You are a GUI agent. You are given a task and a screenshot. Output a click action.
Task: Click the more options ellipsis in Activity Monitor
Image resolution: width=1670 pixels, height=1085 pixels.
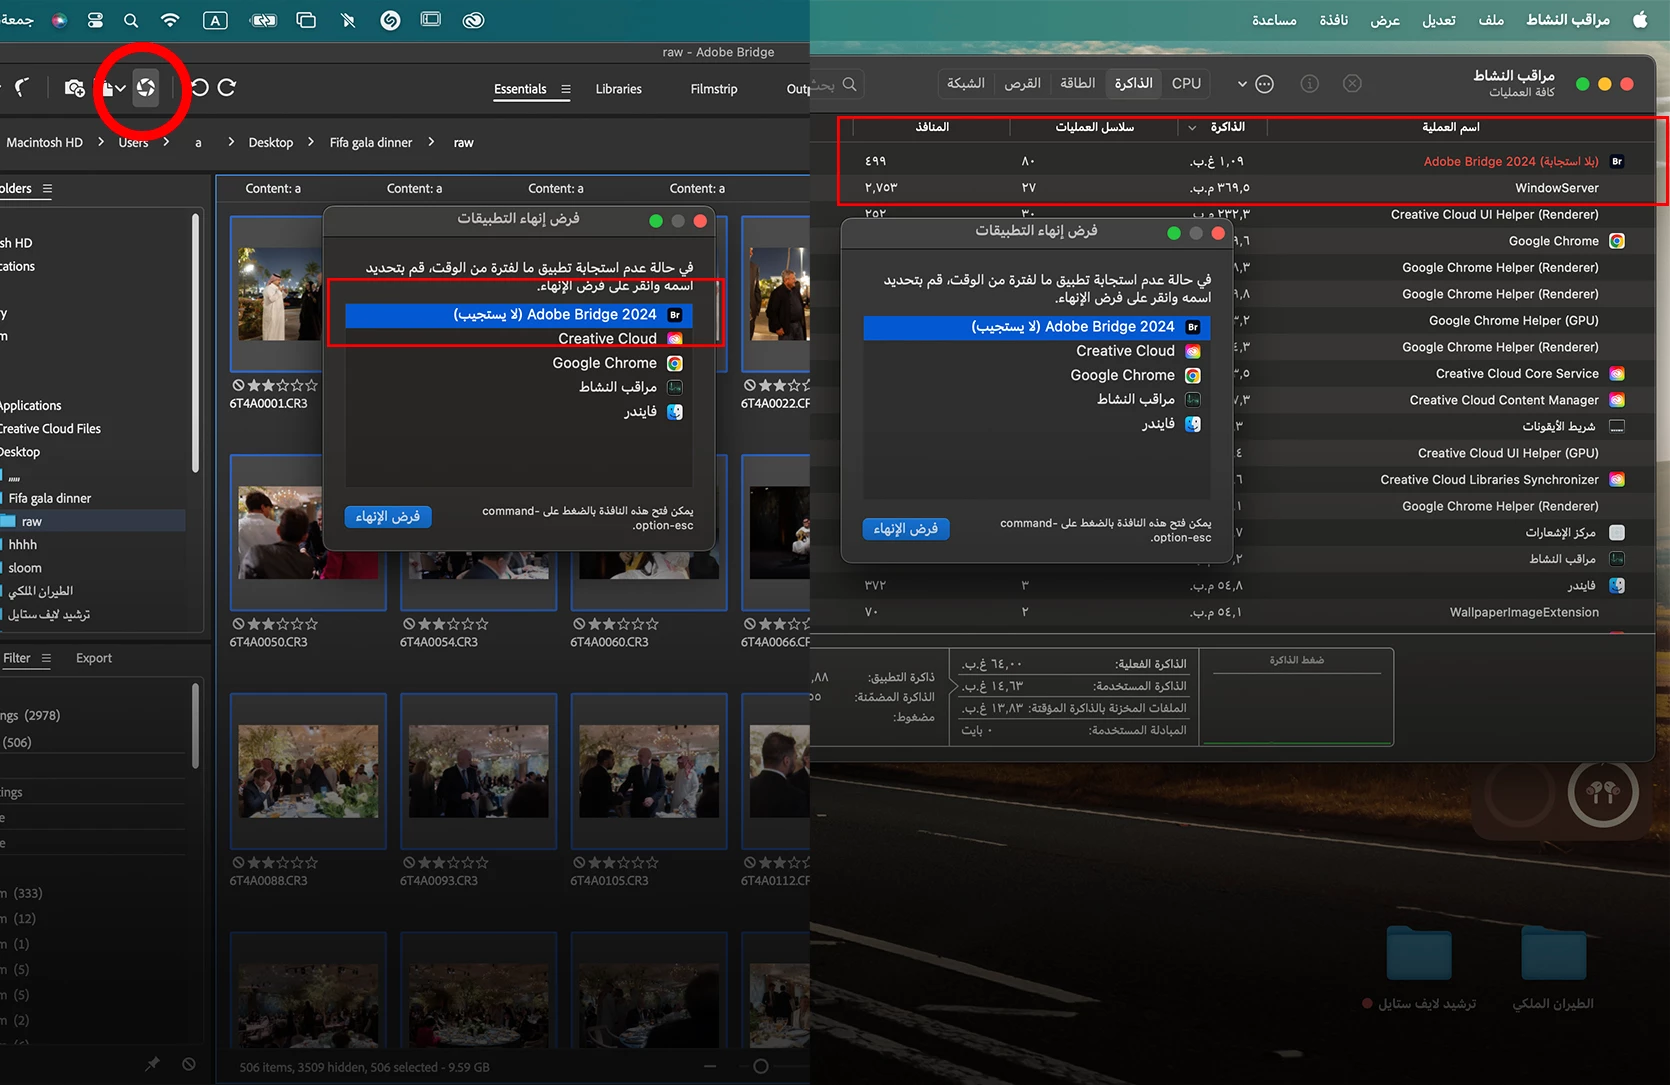[1264, 84]
